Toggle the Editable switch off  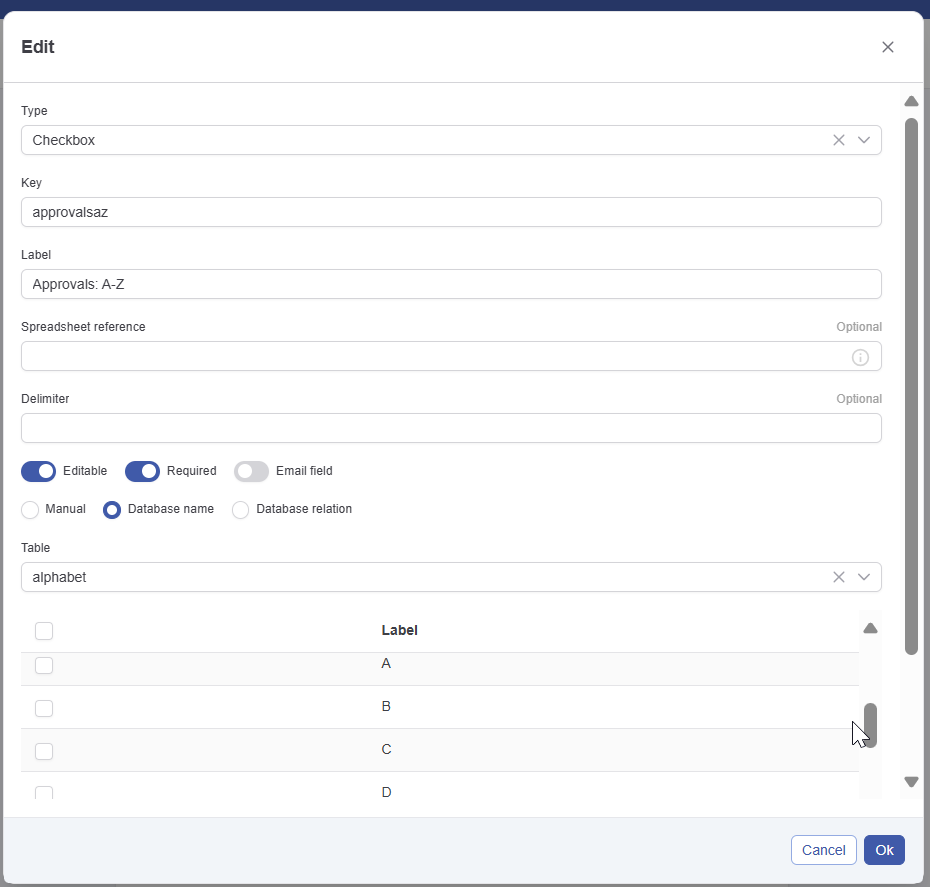coord(39,471)
